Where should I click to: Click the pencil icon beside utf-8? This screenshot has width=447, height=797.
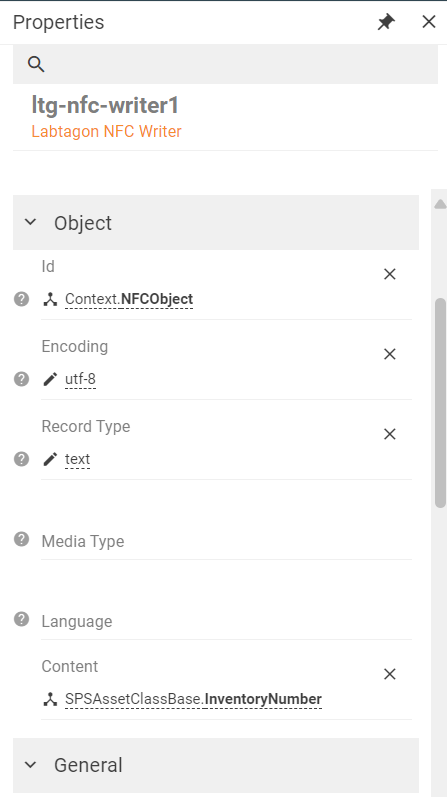(50, 379)
